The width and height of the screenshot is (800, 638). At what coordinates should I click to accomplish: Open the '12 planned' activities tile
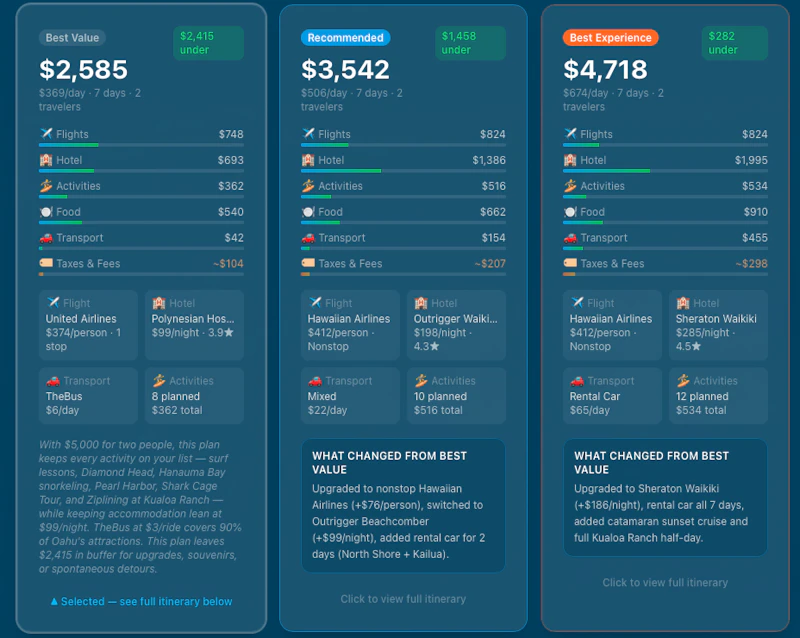[718, 396]
